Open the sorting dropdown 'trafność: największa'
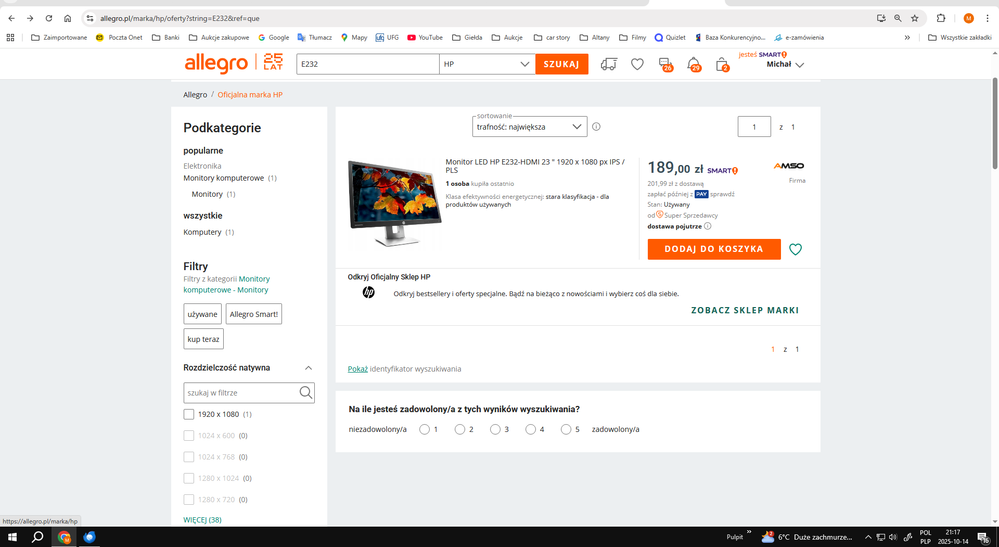The image size is (999, 547). pos(529,127)
